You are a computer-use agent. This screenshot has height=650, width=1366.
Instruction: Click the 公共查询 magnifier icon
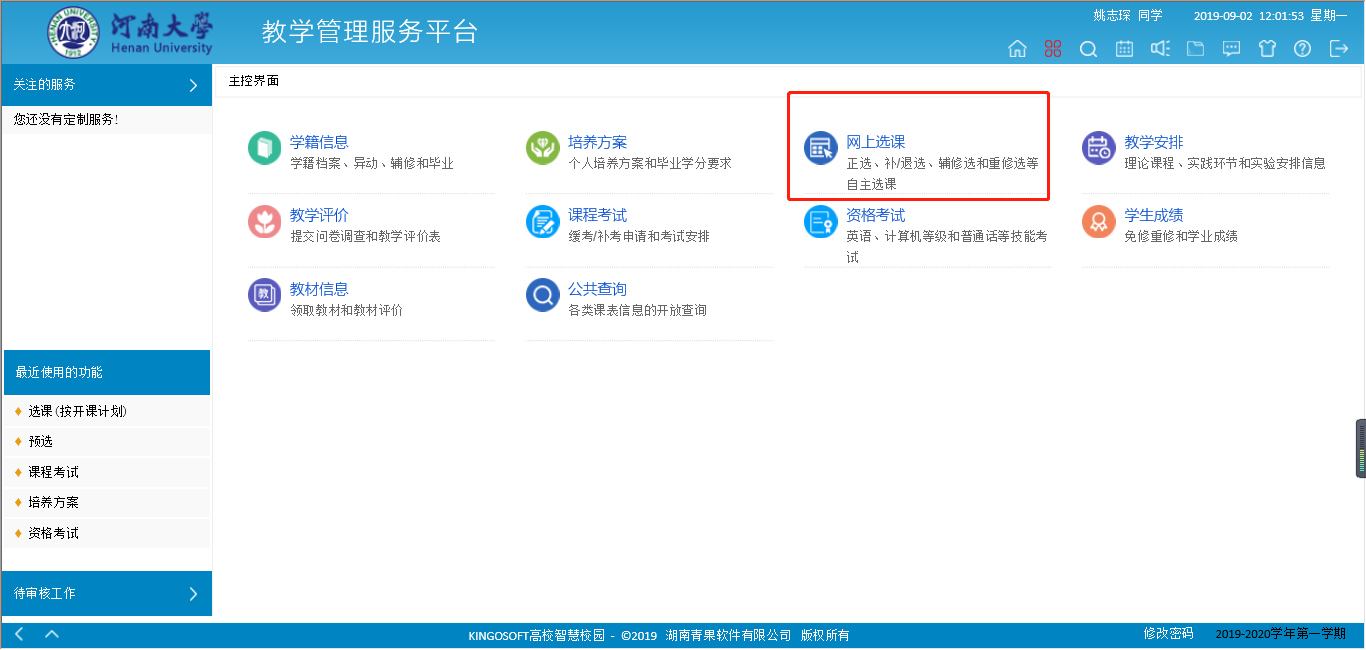pyautogui.click(x=543, y=296)
